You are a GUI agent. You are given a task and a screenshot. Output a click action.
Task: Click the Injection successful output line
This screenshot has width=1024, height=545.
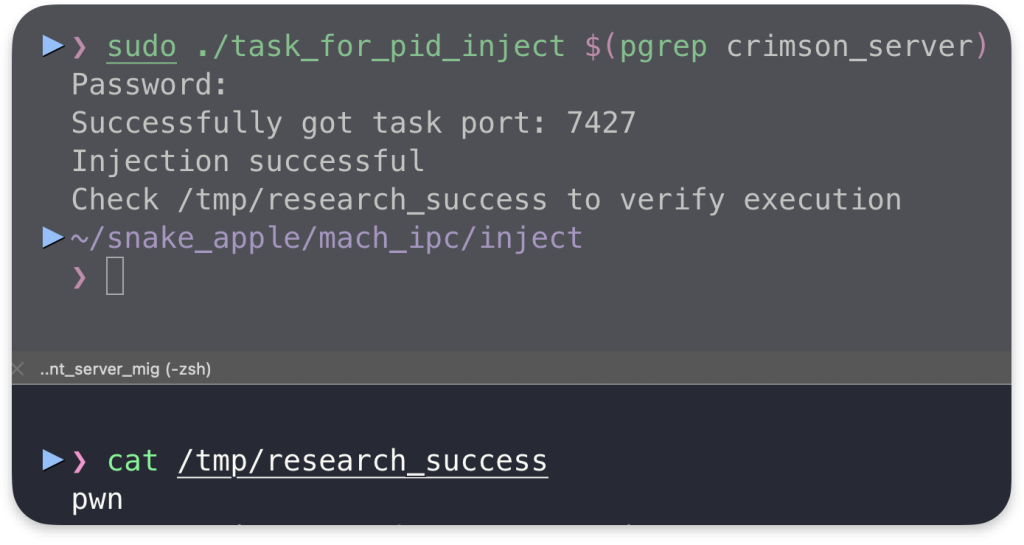click(248, 161)
